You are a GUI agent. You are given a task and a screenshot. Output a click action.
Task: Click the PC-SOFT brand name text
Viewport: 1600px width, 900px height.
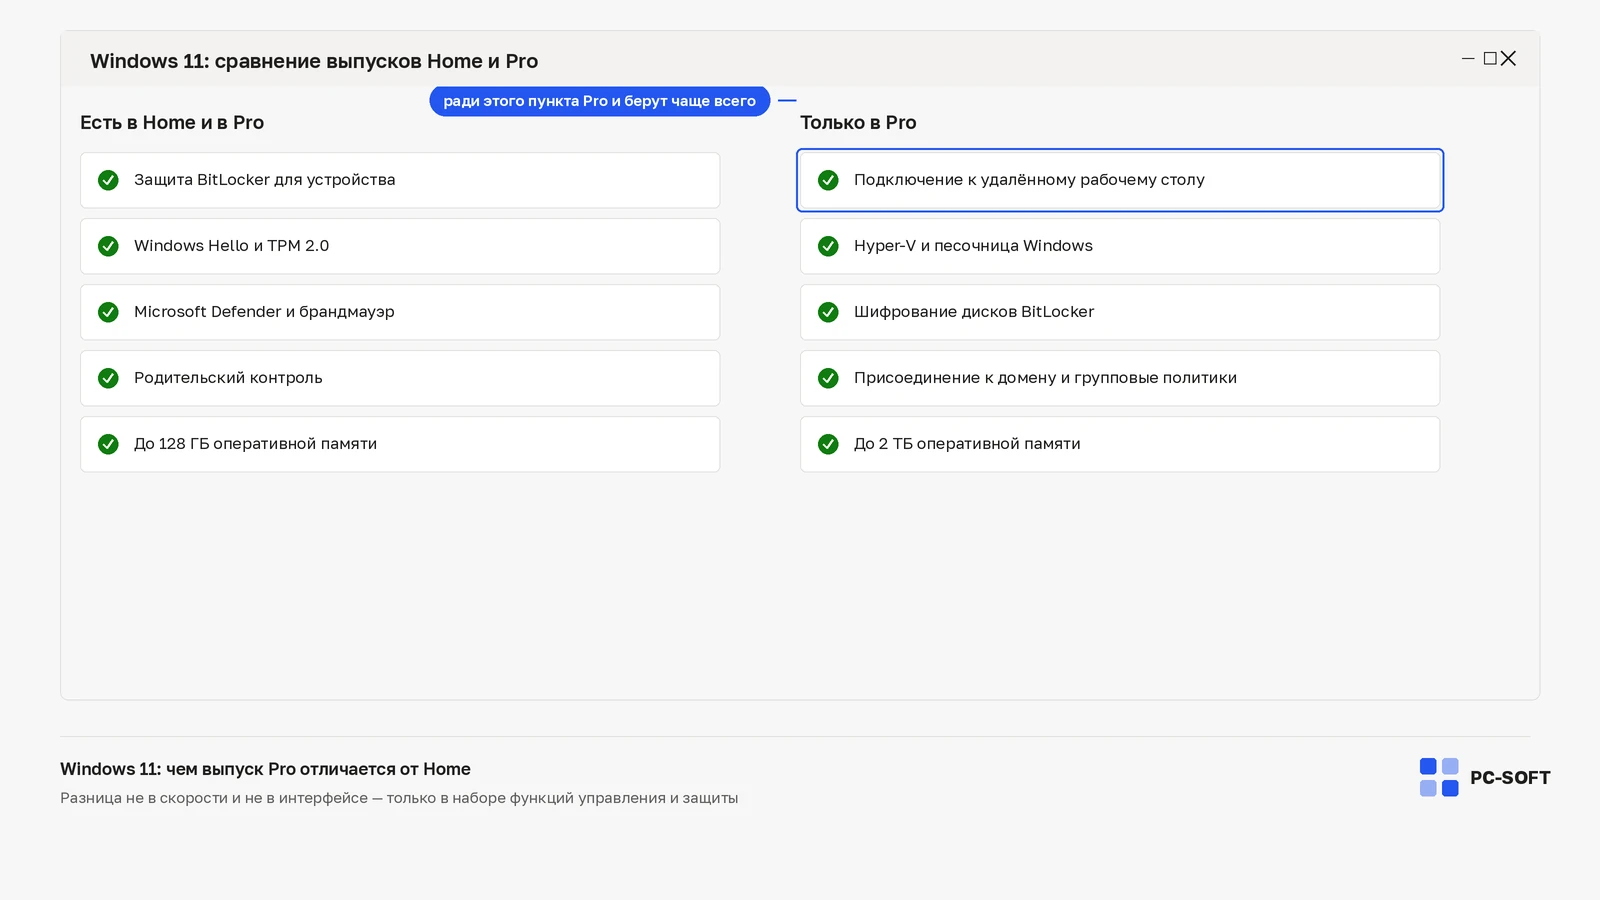pyautogui.click(x=1510, y=778)
